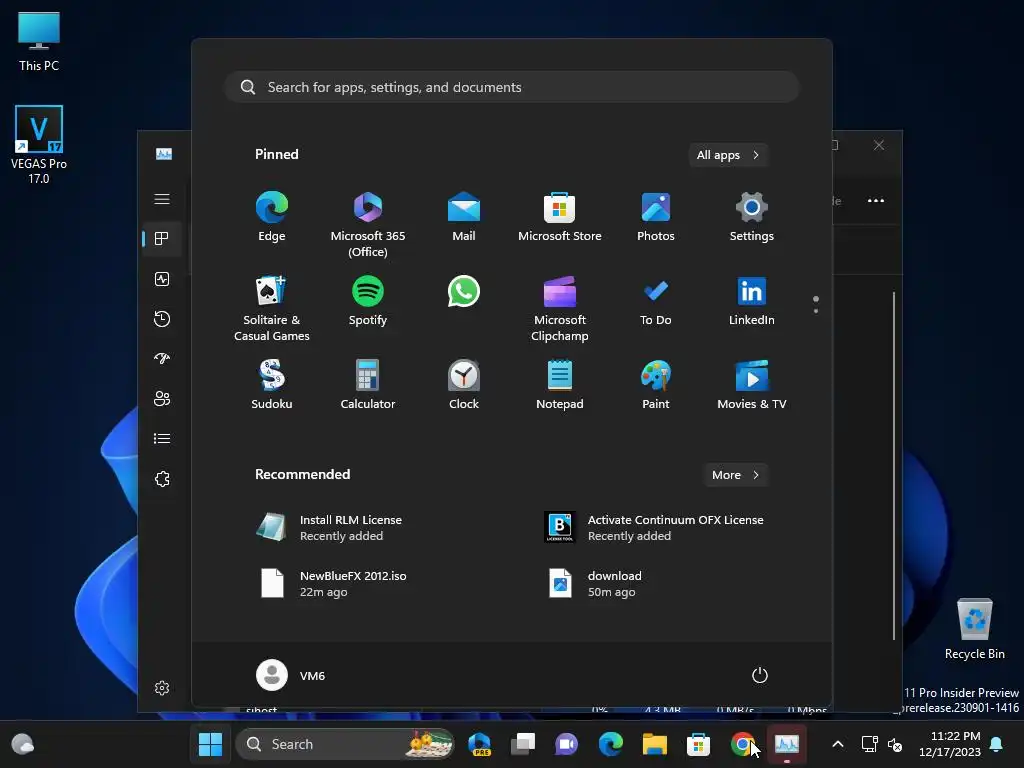Open LinkedIn from pinned apps
Viewport: 1024px width, 768px height.
(x=752, y=301)
